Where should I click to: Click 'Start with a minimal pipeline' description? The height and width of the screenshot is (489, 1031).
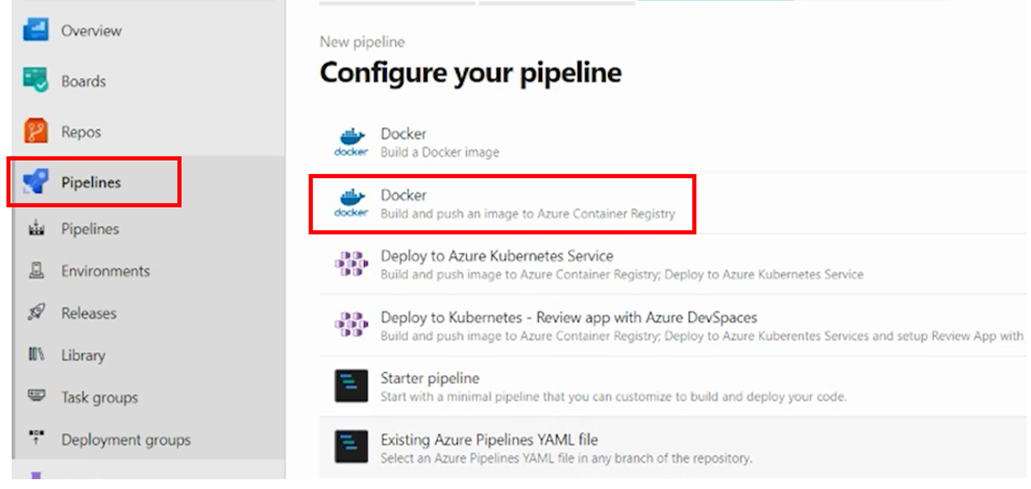(x=613, y=397)
